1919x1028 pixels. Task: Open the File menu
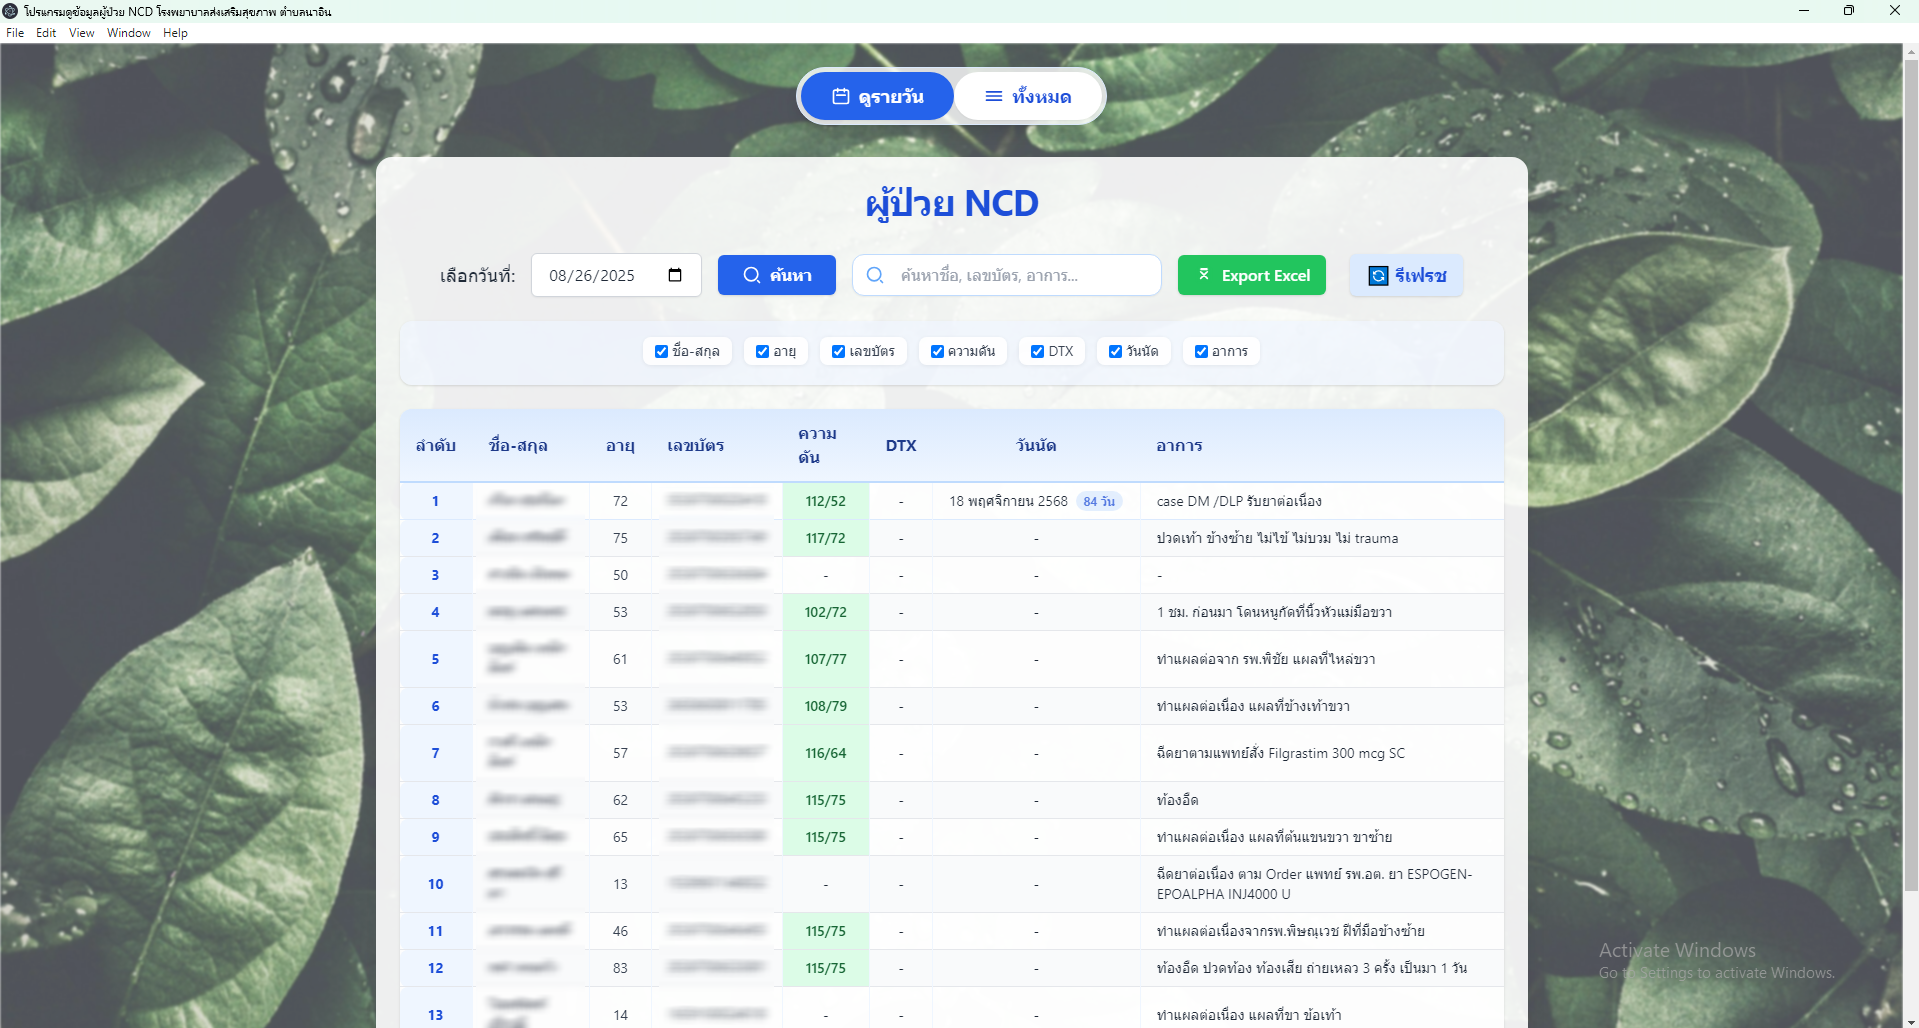click(x=15, y=33)
